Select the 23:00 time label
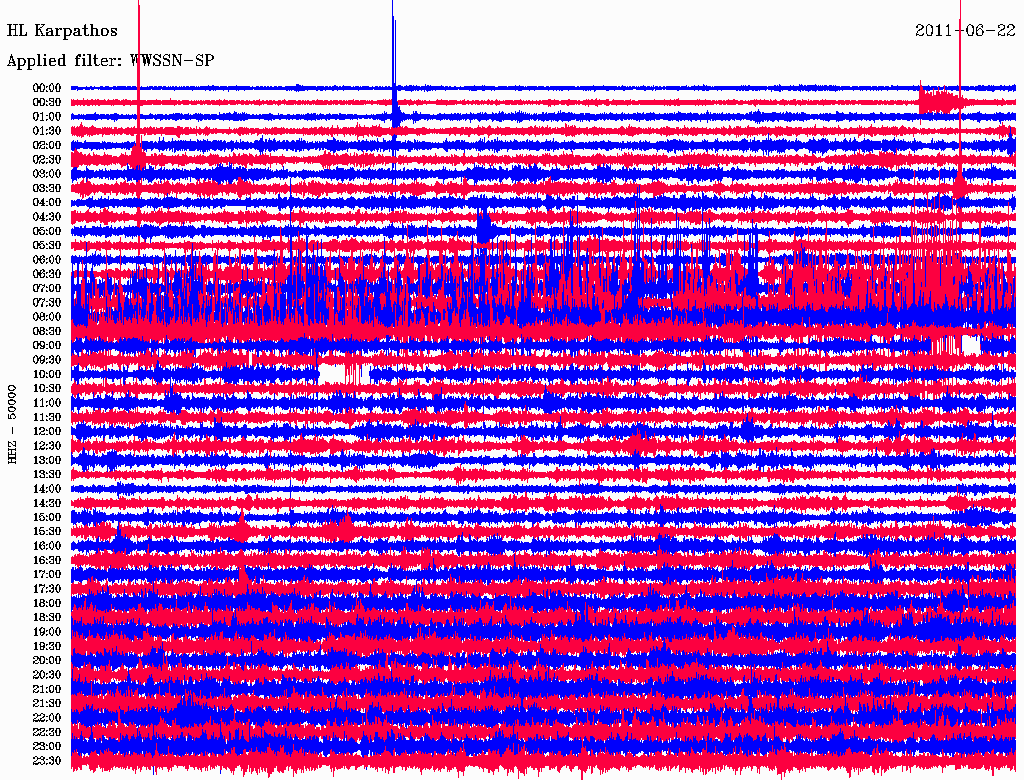The height and width of the screenshot is (780, 1024). [x=47, y=746]
